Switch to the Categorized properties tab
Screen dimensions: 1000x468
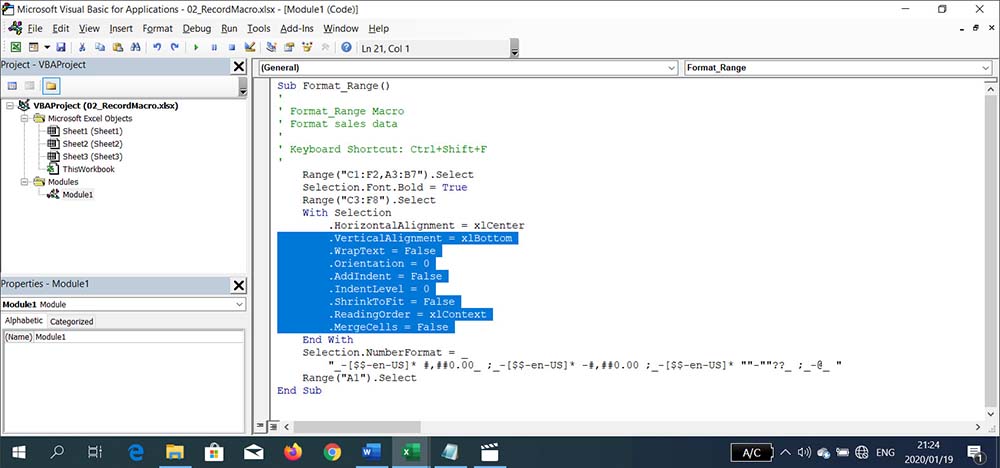pos(71,322)
